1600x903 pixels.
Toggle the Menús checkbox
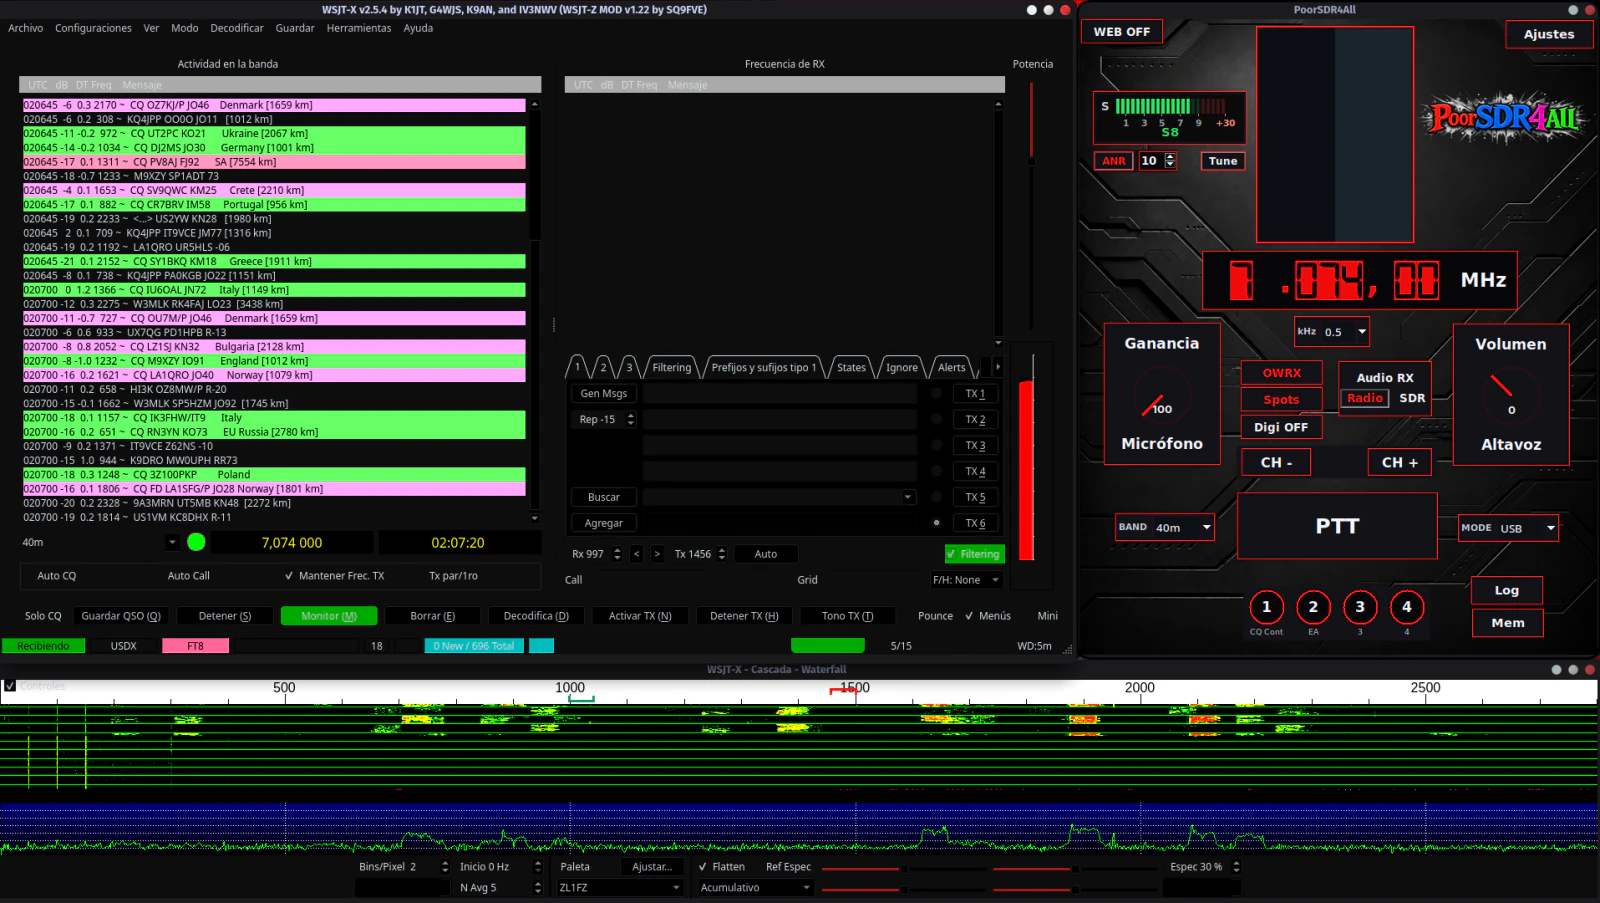988,616
